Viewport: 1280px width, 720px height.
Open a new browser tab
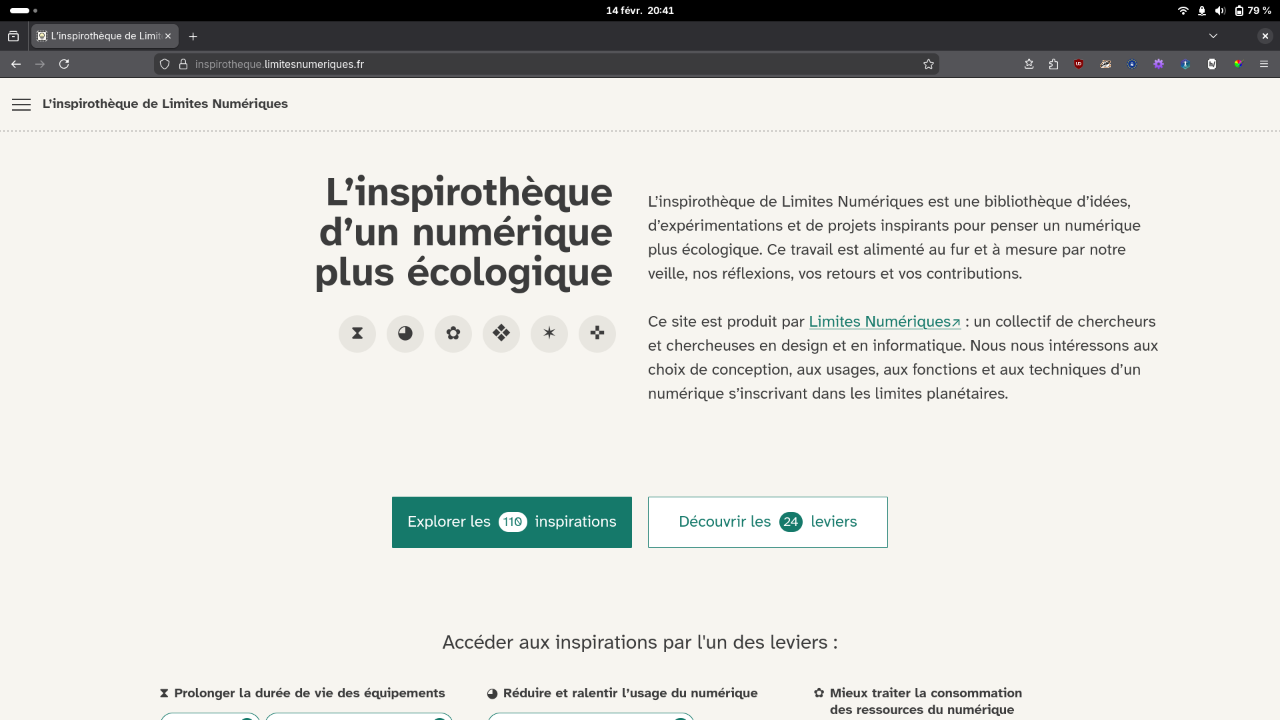click(193, 36)
